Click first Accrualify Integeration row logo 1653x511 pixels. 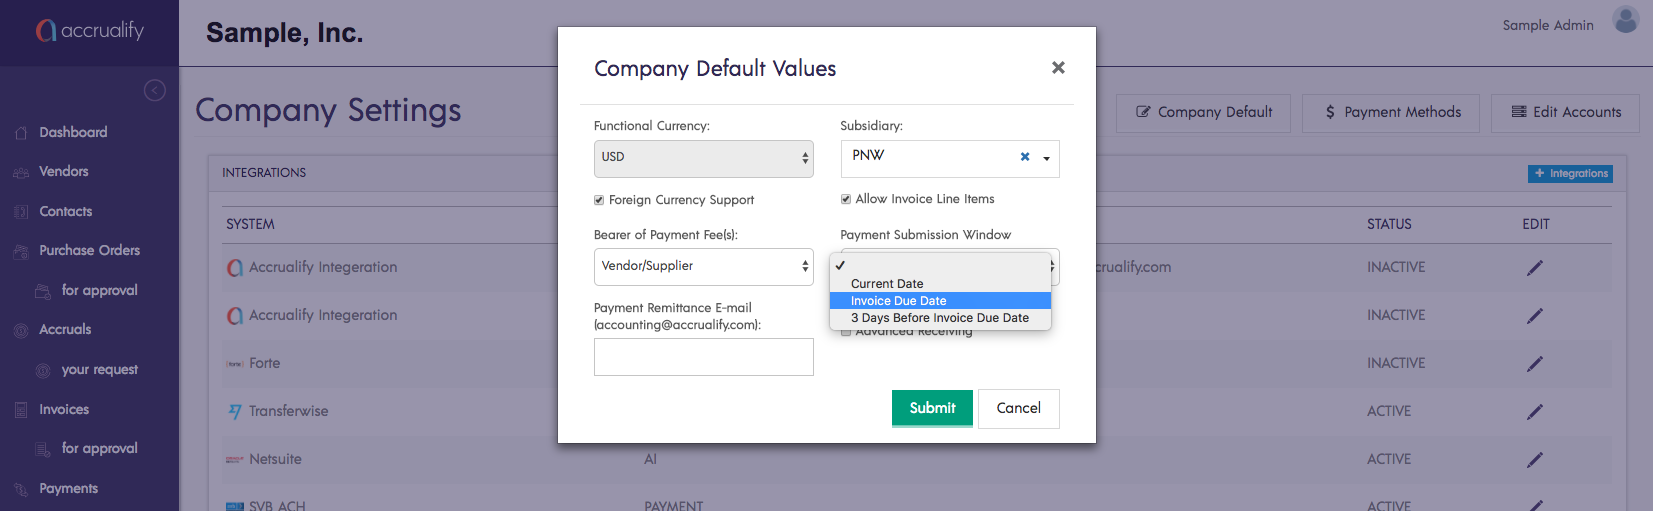(235, 268)
